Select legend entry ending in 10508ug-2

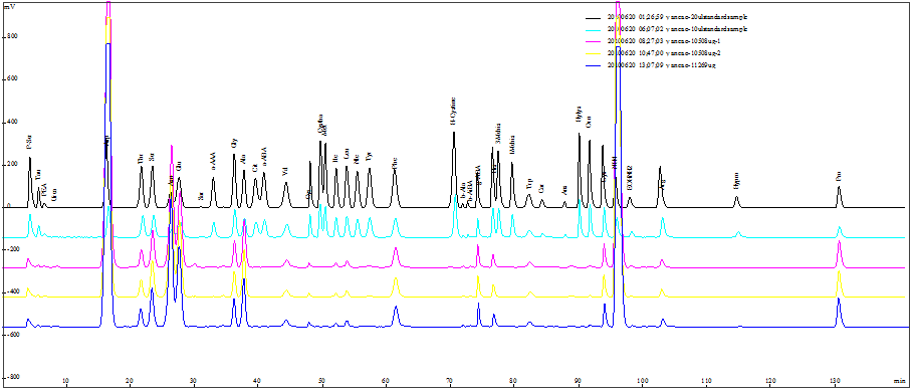tap(665, 53)
